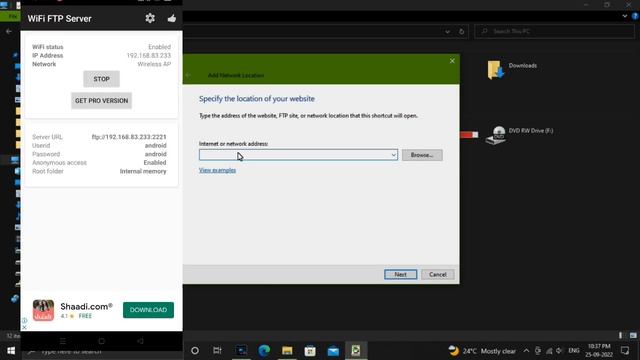Open the Explorer help icon
Screen dimensions: 640x360
(635, 16)
